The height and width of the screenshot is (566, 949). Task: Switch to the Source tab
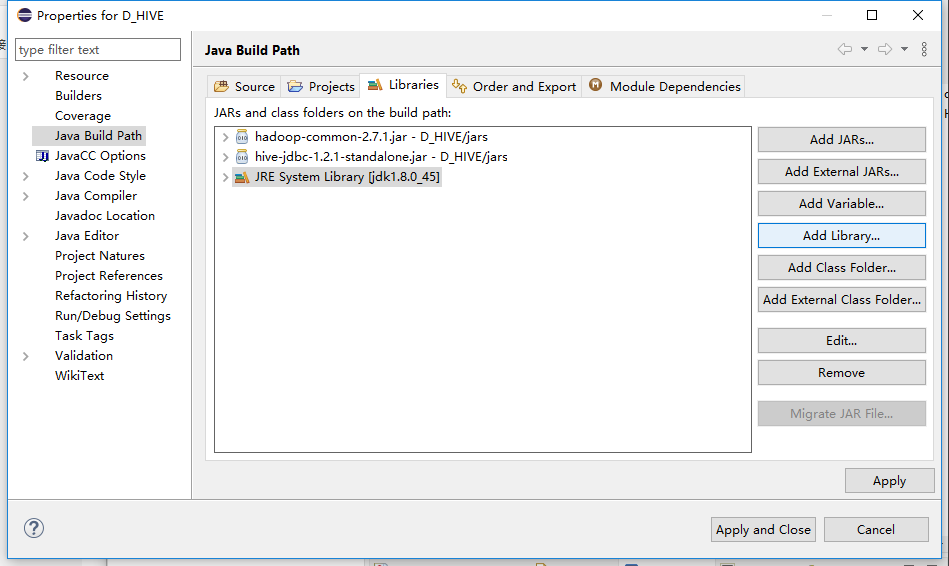[x=245, y=87]
